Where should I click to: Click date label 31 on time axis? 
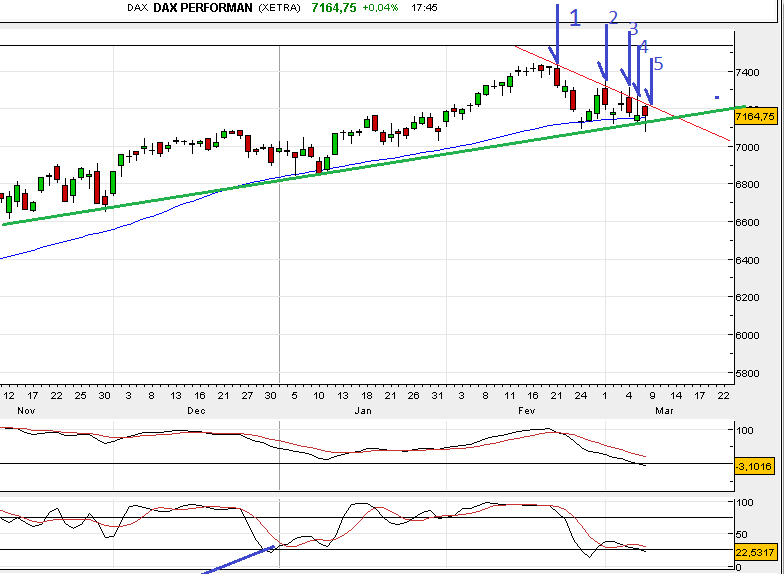pyautogui.click(x=438, y=396)
